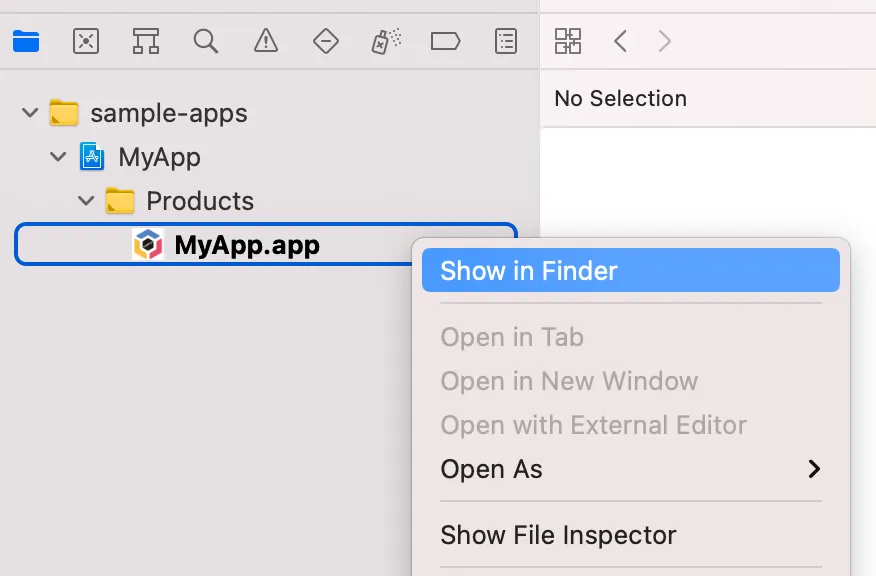Collapse the Products group disclosure arrow
The image size is (876, 576).
point(85,201)
